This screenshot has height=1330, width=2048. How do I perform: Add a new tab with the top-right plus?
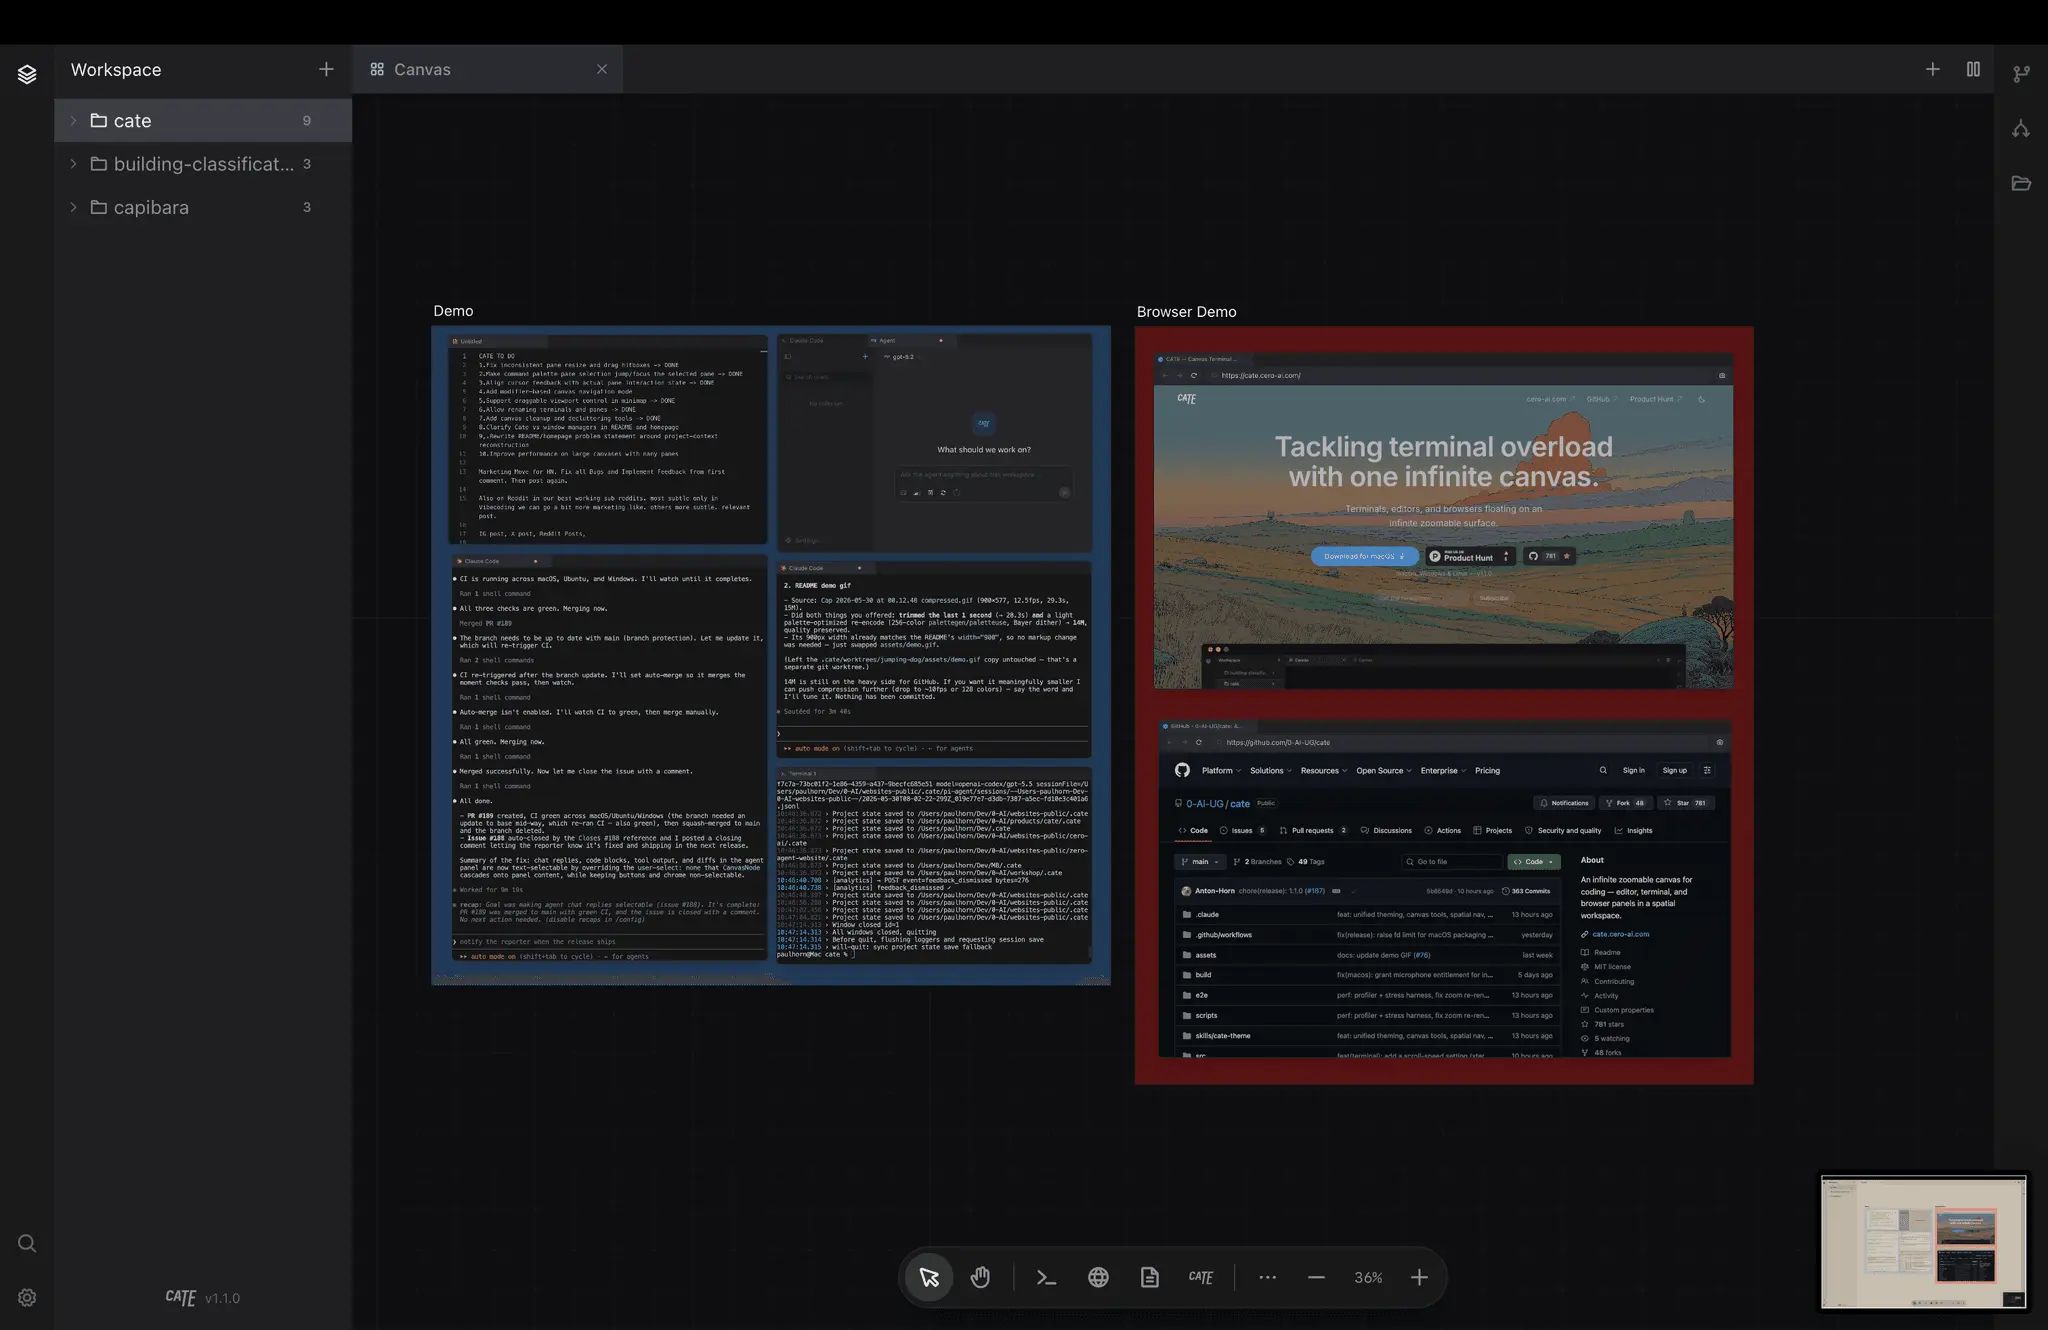point(1932,69)
